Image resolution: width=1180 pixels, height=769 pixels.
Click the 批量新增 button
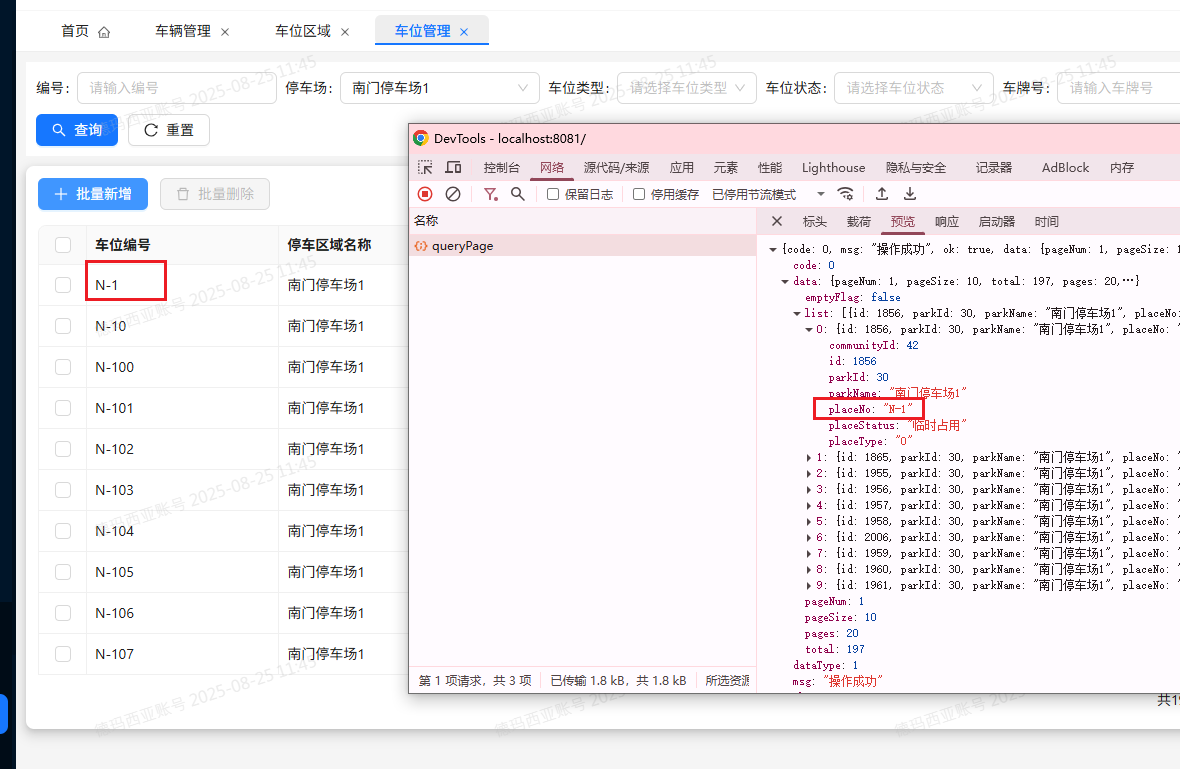[x=92, y=194]
